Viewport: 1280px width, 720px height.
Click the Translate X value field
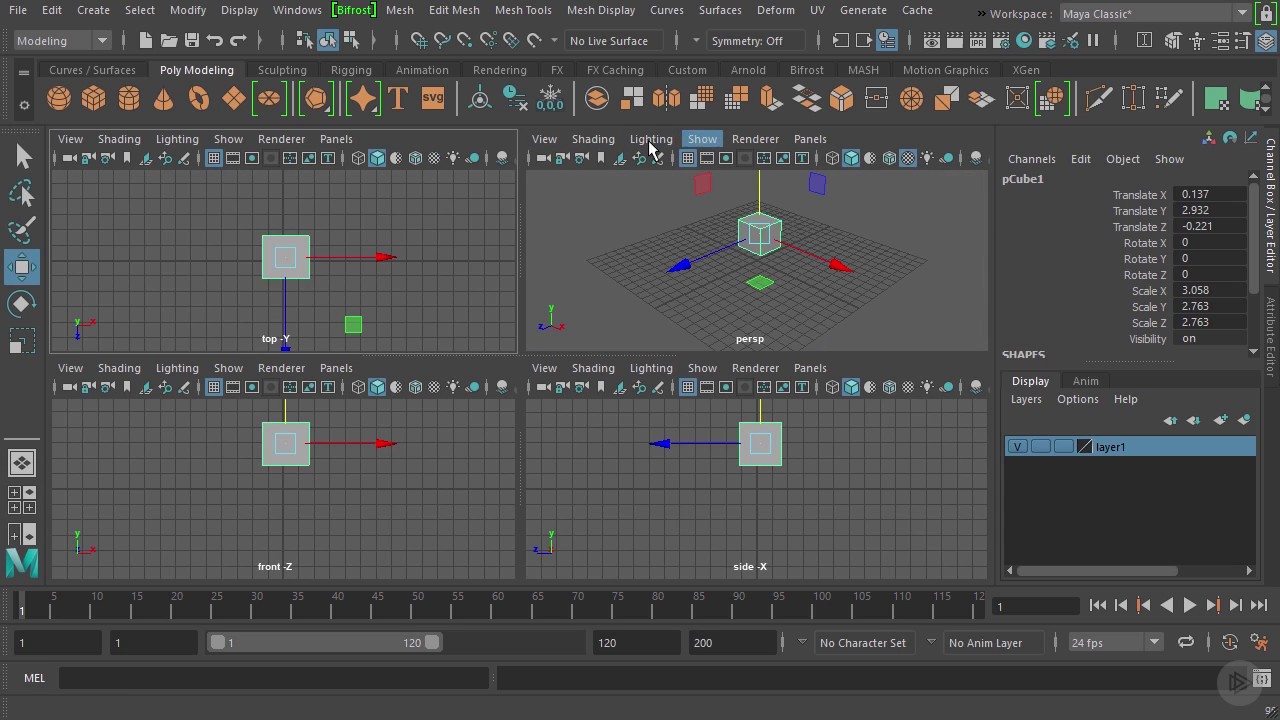(x=1212, y=194)
